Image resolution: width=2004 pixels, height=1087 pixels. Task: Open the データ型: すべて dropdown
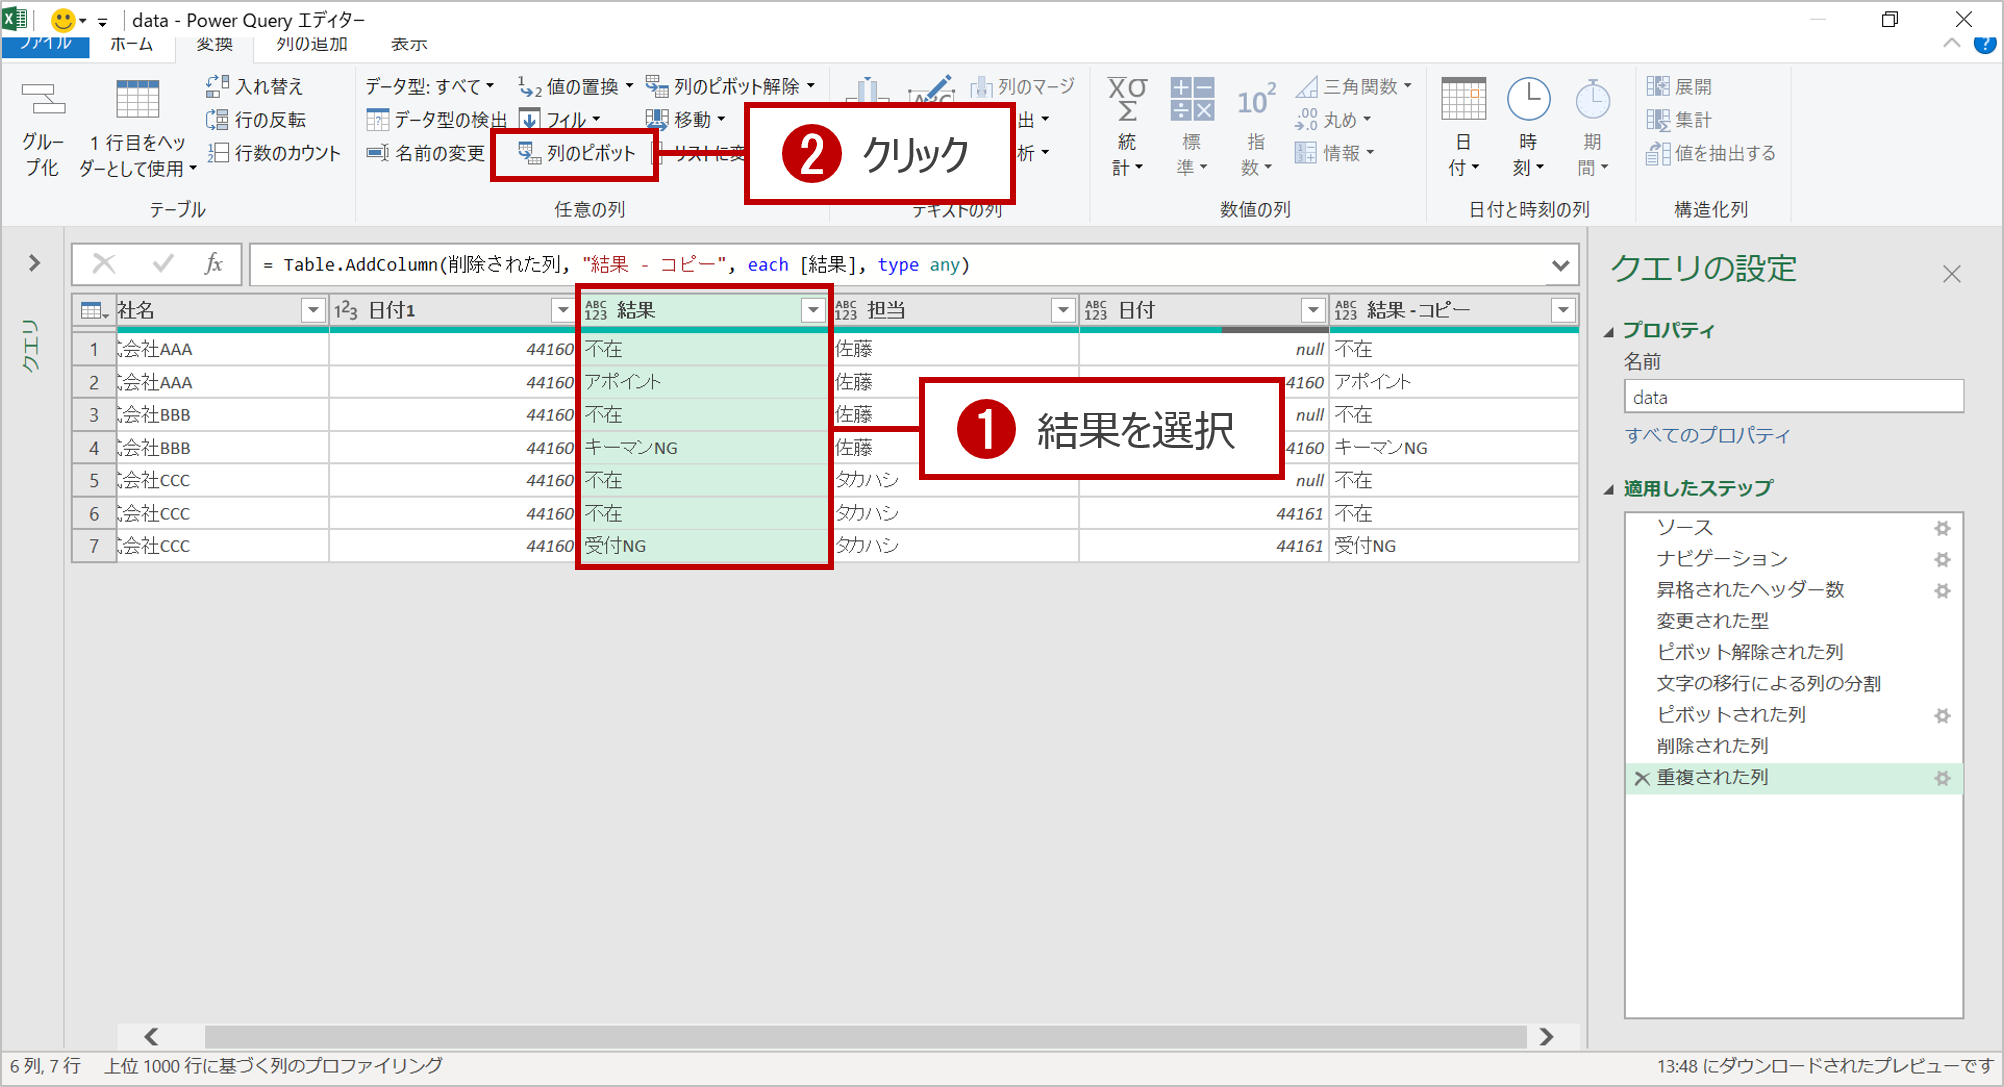[x=430, y=87]
